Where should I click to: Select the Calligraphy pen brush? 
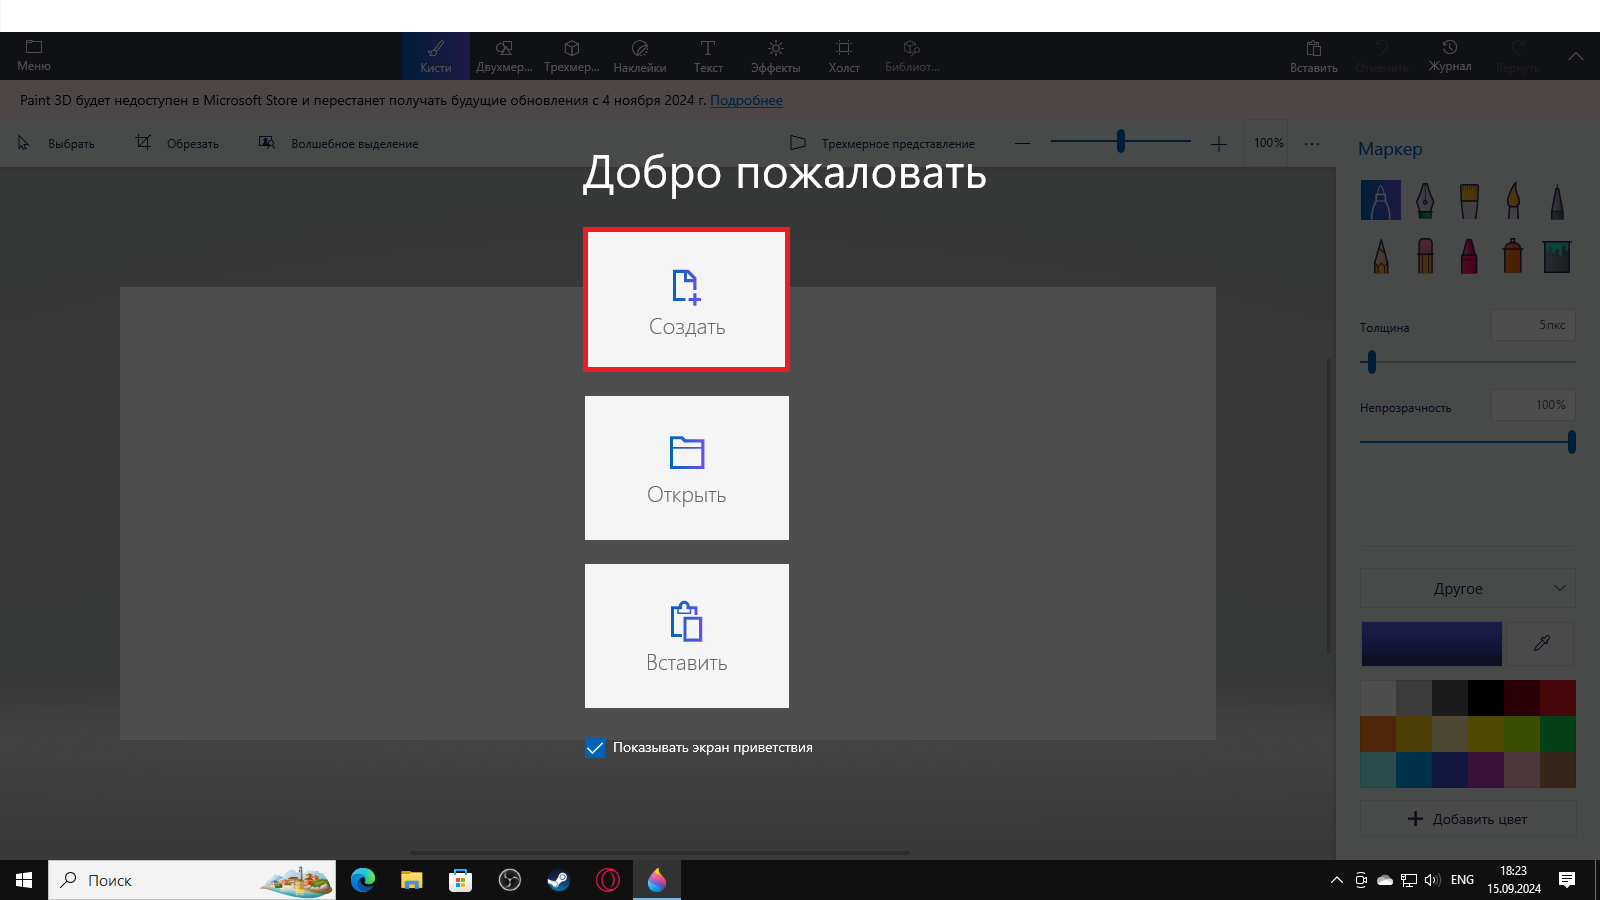1425,200
